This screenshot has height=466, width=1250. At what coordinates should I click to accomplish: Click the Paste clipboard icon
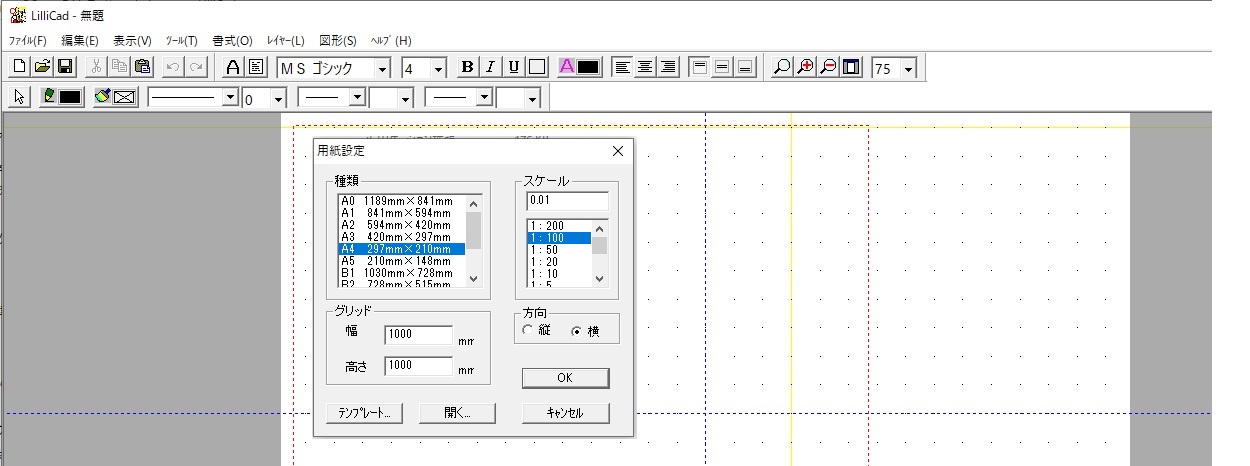point(141,67)
